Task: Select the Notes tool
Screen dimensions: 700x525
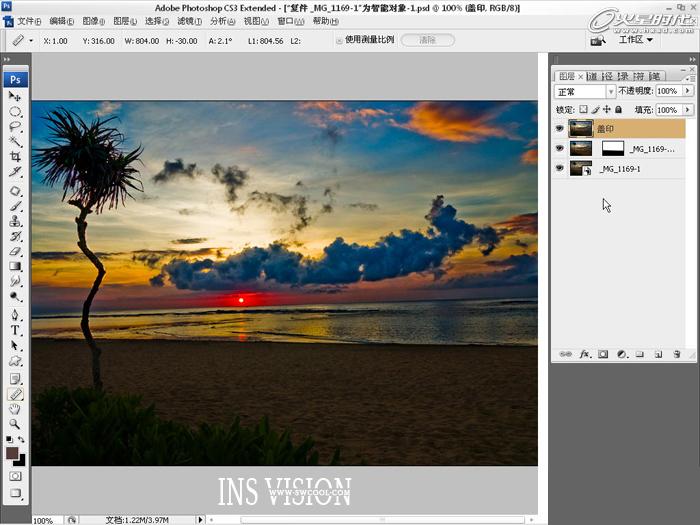Action: click(15, 379)
